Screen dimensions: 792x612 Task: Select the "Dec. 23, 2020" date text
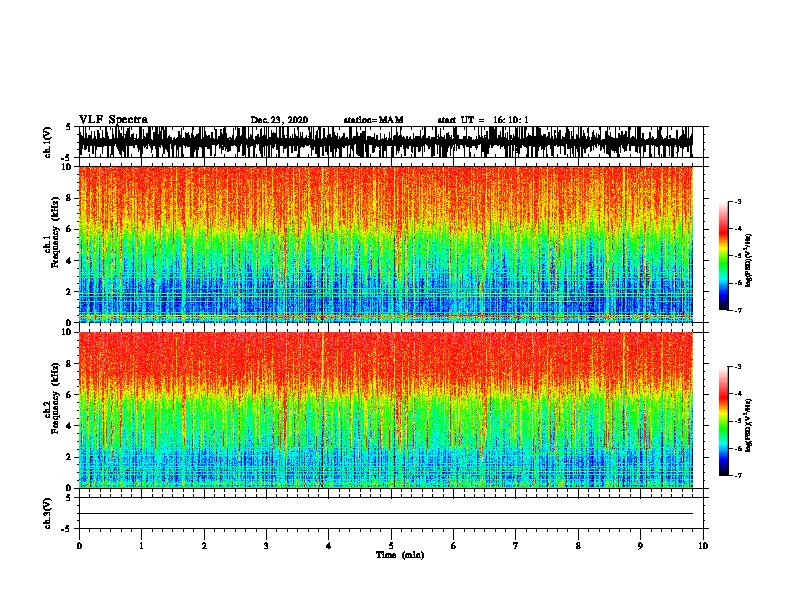coord(279,120)
